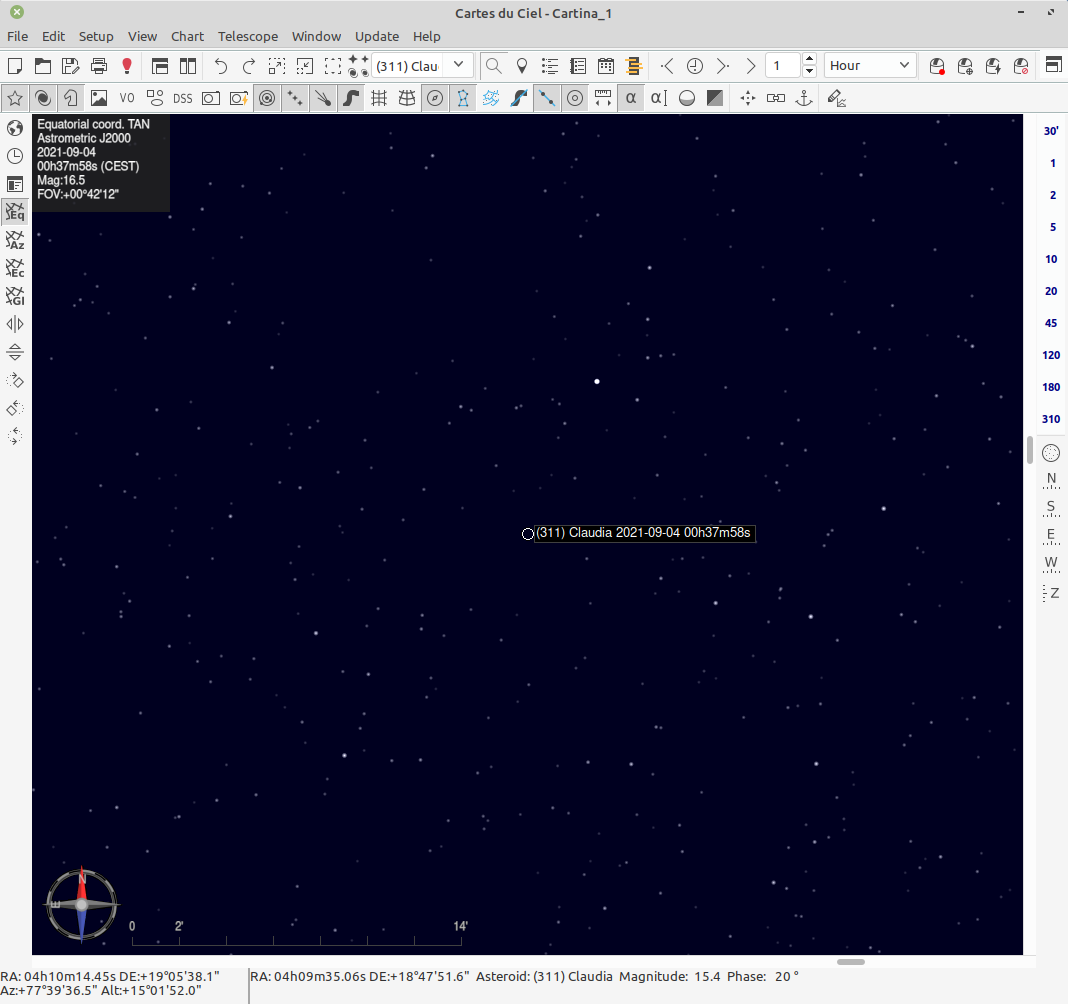Go back one time step
The width and height of the screenshot is (1068, 1004).
667,66
